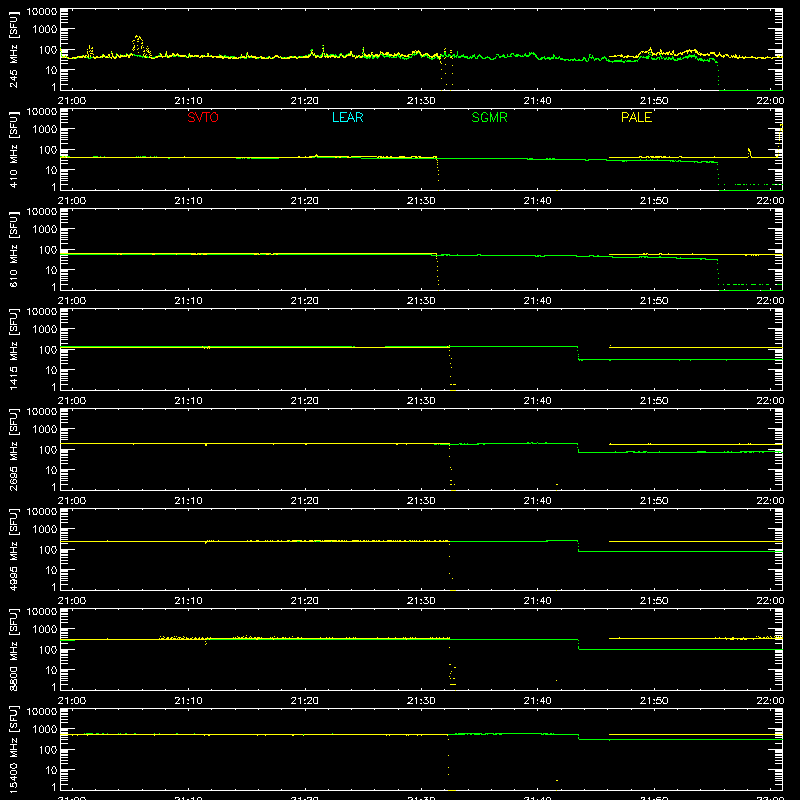Click the cyan LEAR station label

tap(347, 117)
